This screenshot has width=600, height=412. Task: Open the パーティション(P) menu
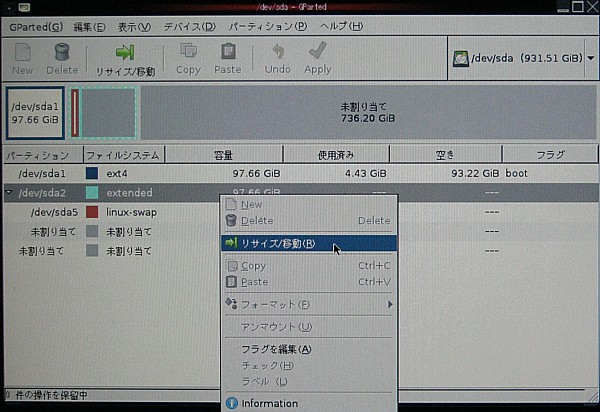tap(268, 26)
